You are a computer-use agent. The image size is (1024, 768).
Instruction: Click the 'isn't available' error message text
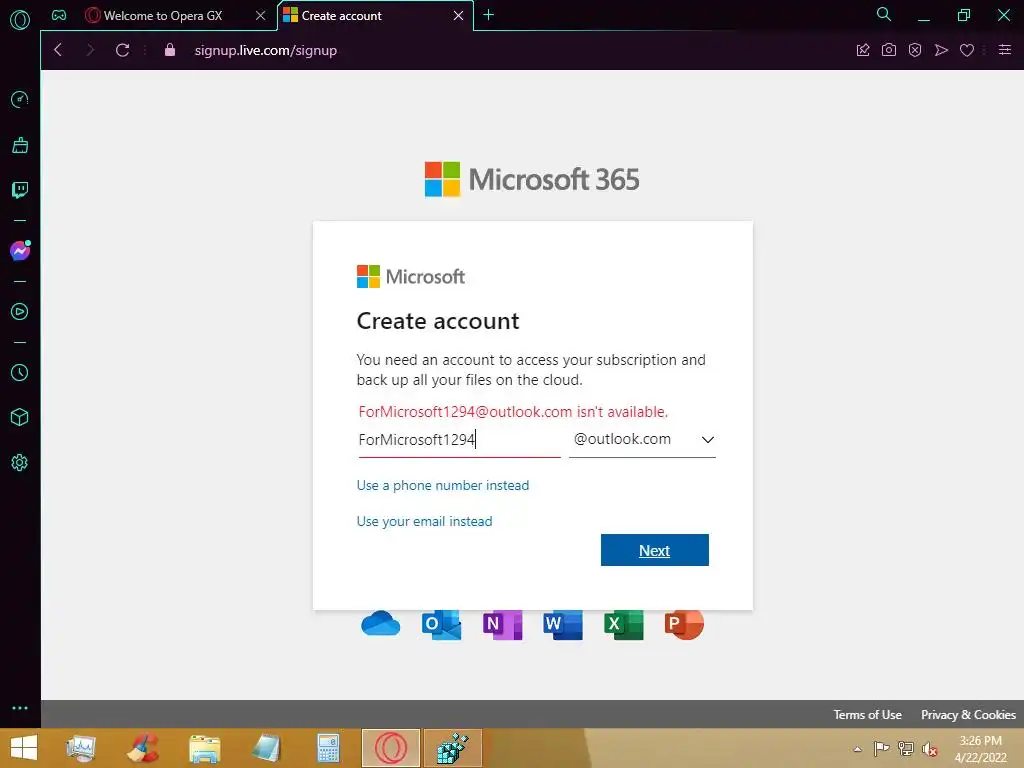point(513,412)
